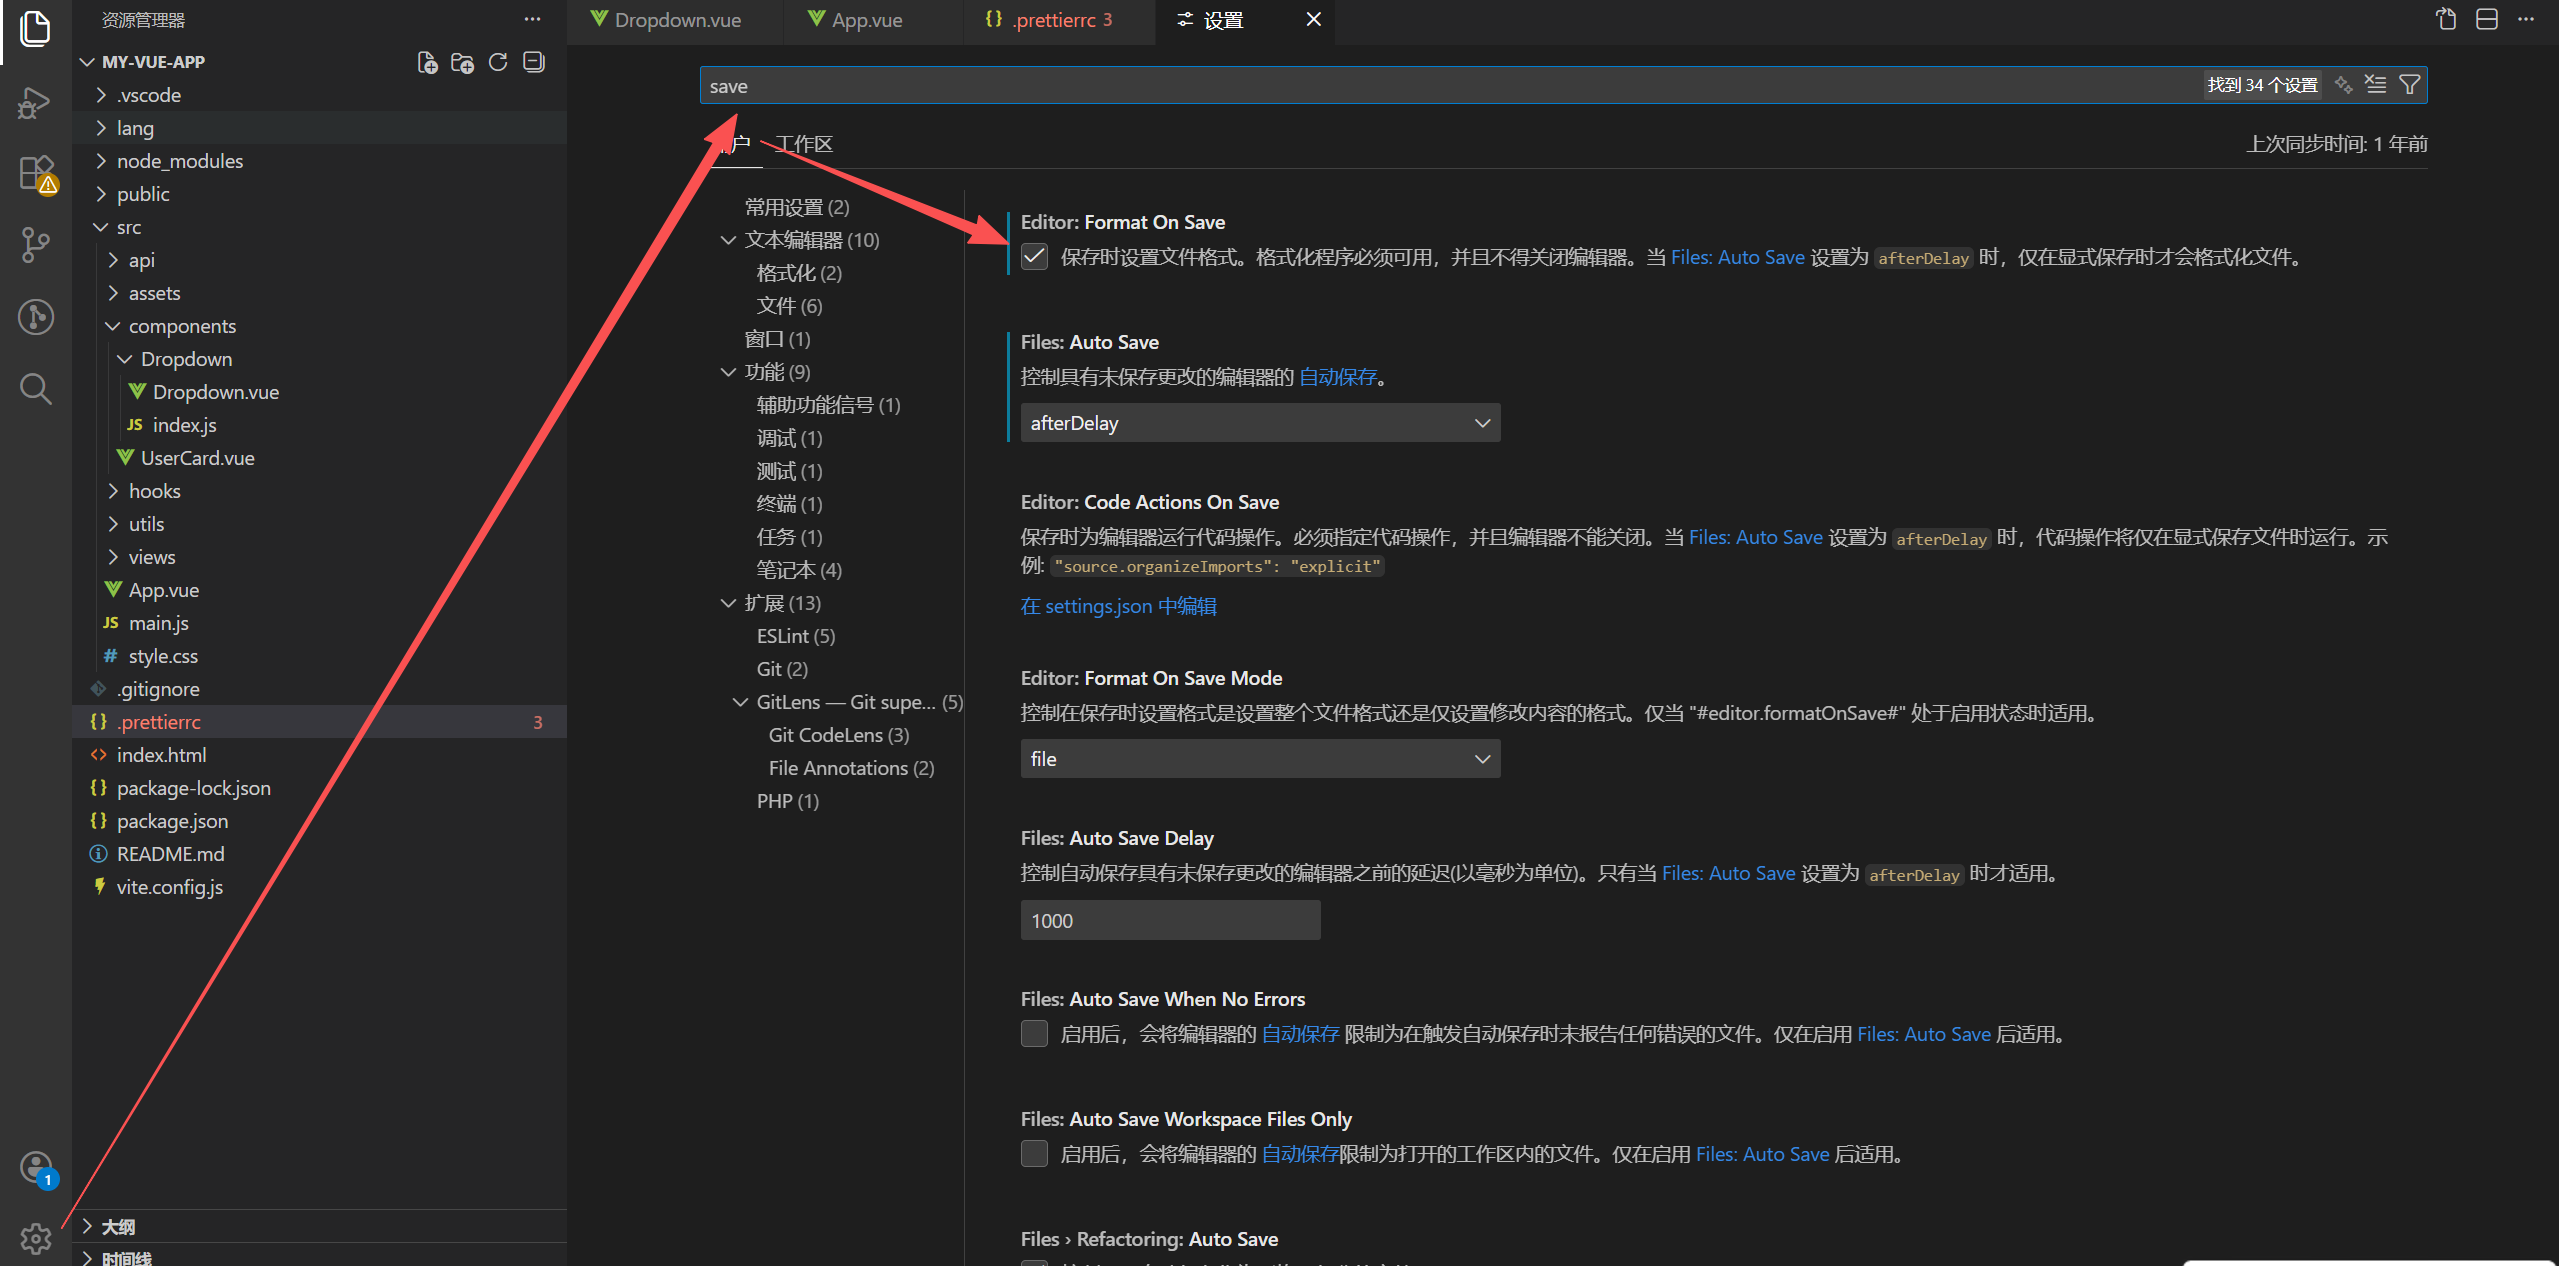Select ESLint (5) in settings tree
The image size is (2559, 1266).
(795, 636)
